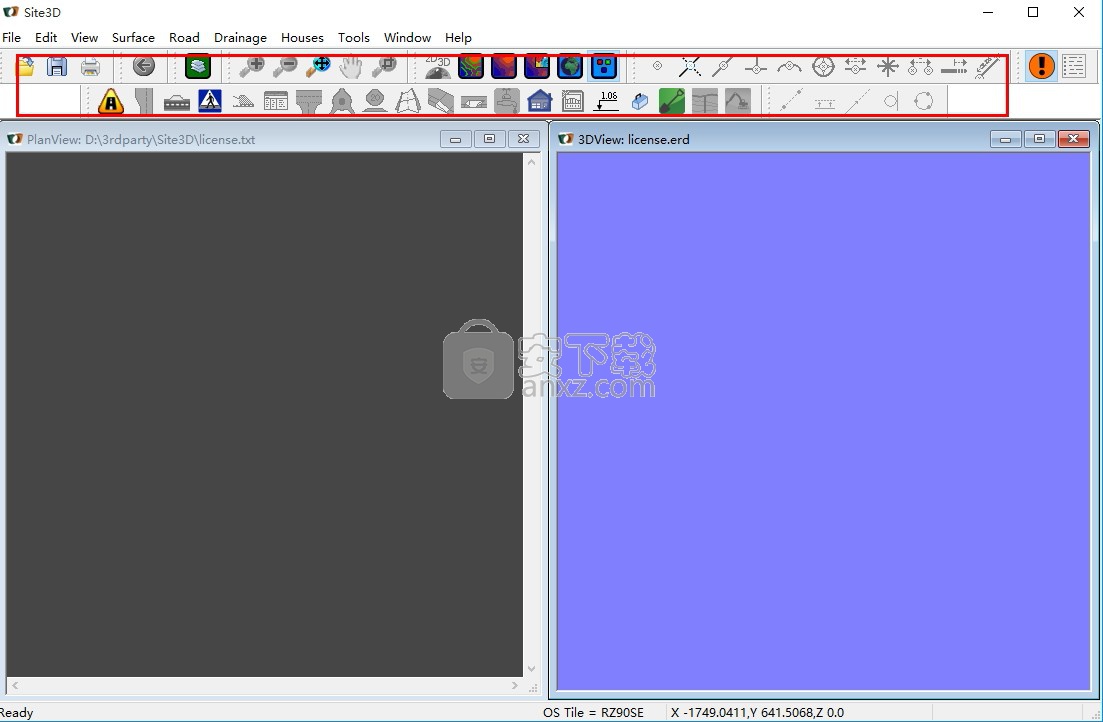1103x722 pixels.
Task: Click the purple-orange gradient shading icon
Action: [504, 67]
